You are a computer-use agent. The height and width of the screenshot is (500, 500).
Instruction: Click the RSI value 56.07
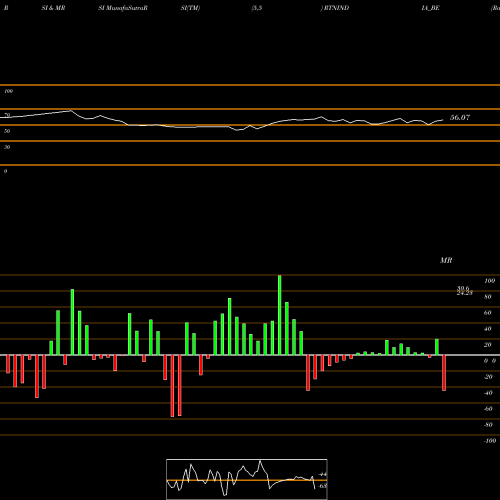(460, 117)
